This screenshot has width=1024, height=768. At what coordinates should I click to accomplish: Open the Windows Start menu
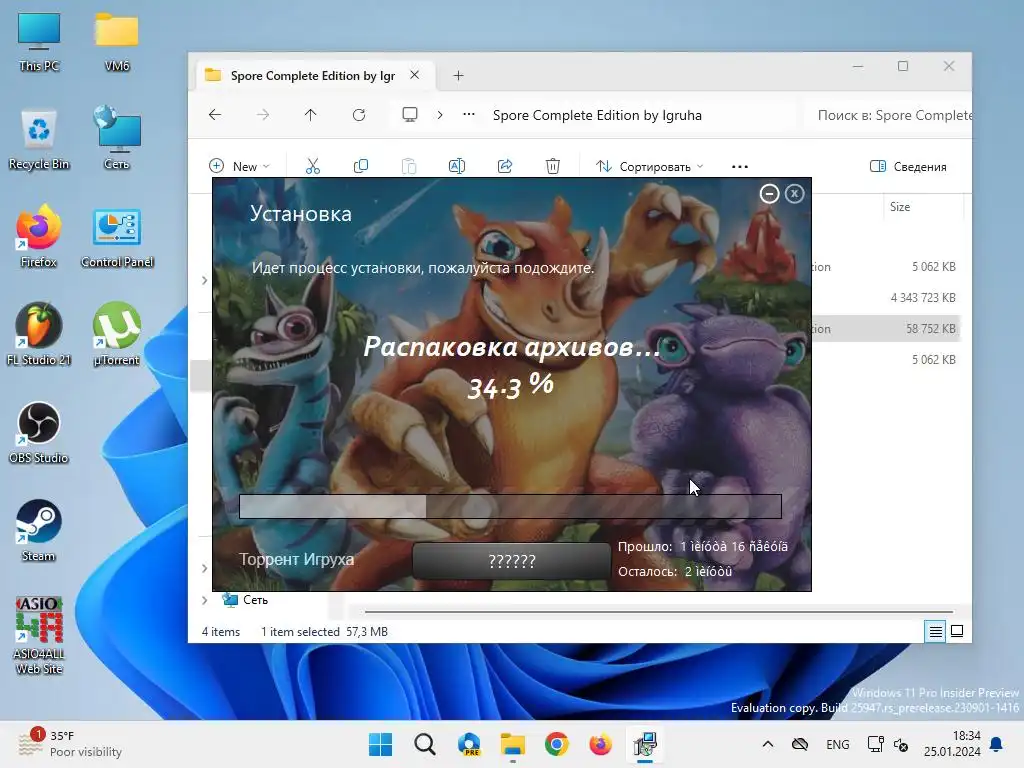click(x=381, y=744)
